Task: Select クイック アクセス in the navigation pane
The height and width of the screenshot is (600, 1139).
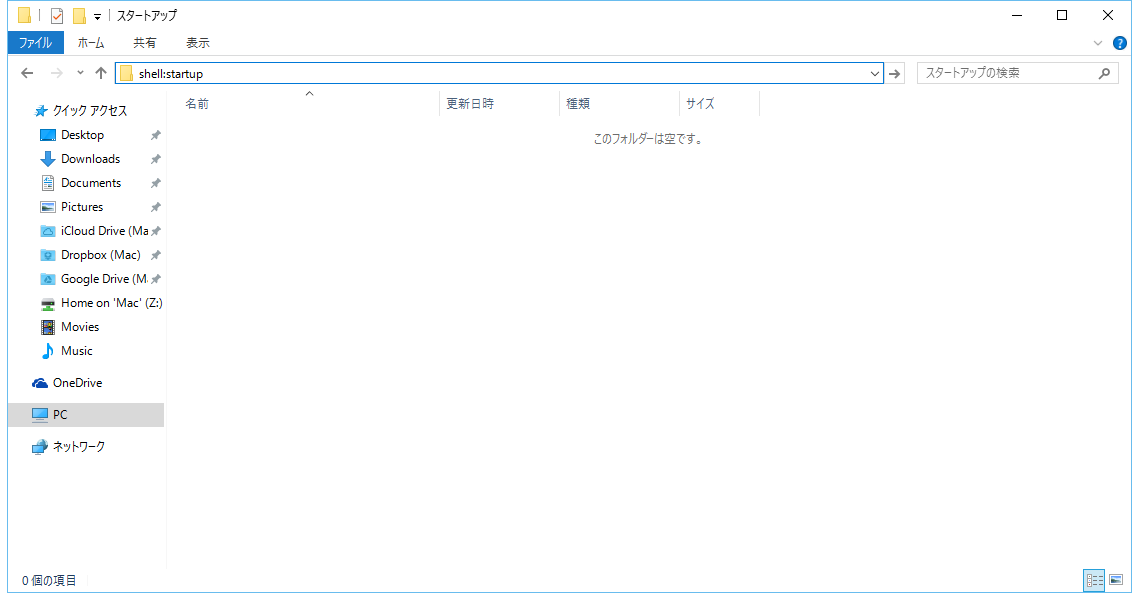Action: (90, 110)
